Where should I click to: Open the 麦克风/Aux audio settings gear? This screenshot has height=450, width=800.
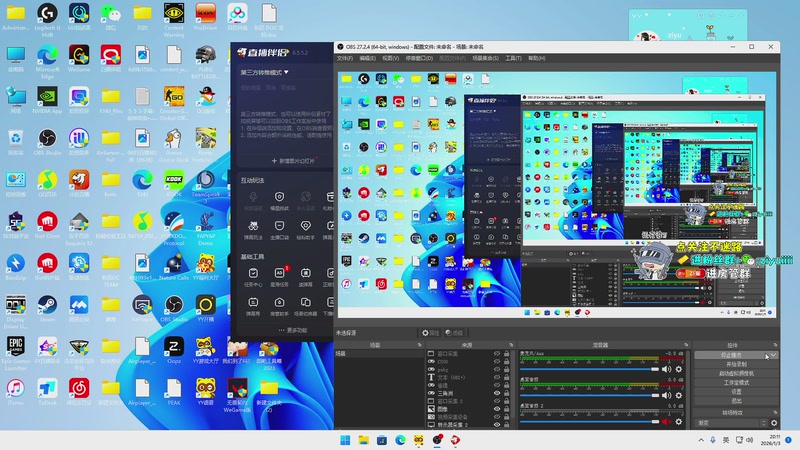pyautogui.click(x=679, y=369)
